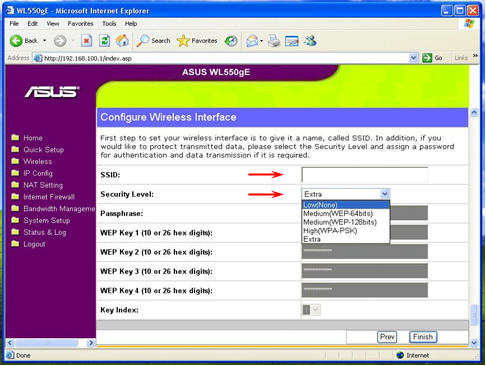Open the address bar history dropdown

pos(413,58)
